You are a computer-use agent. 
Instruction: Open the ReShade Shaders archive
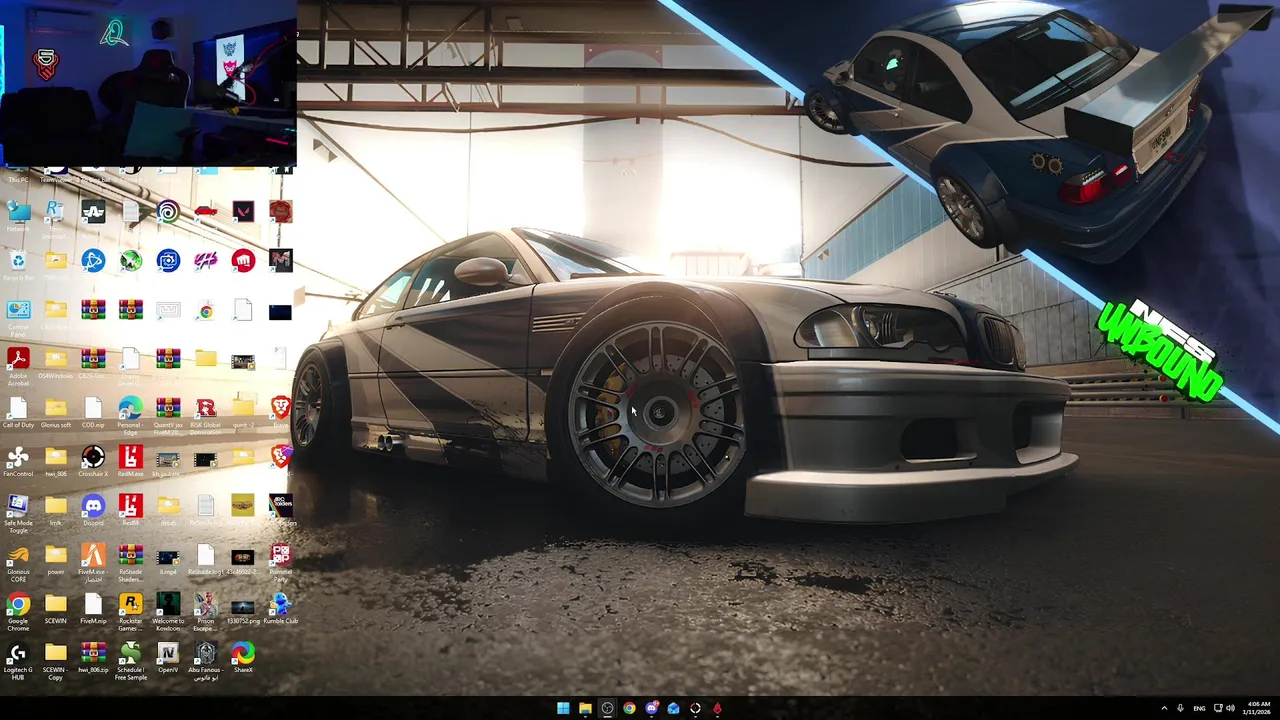[130, 562]
